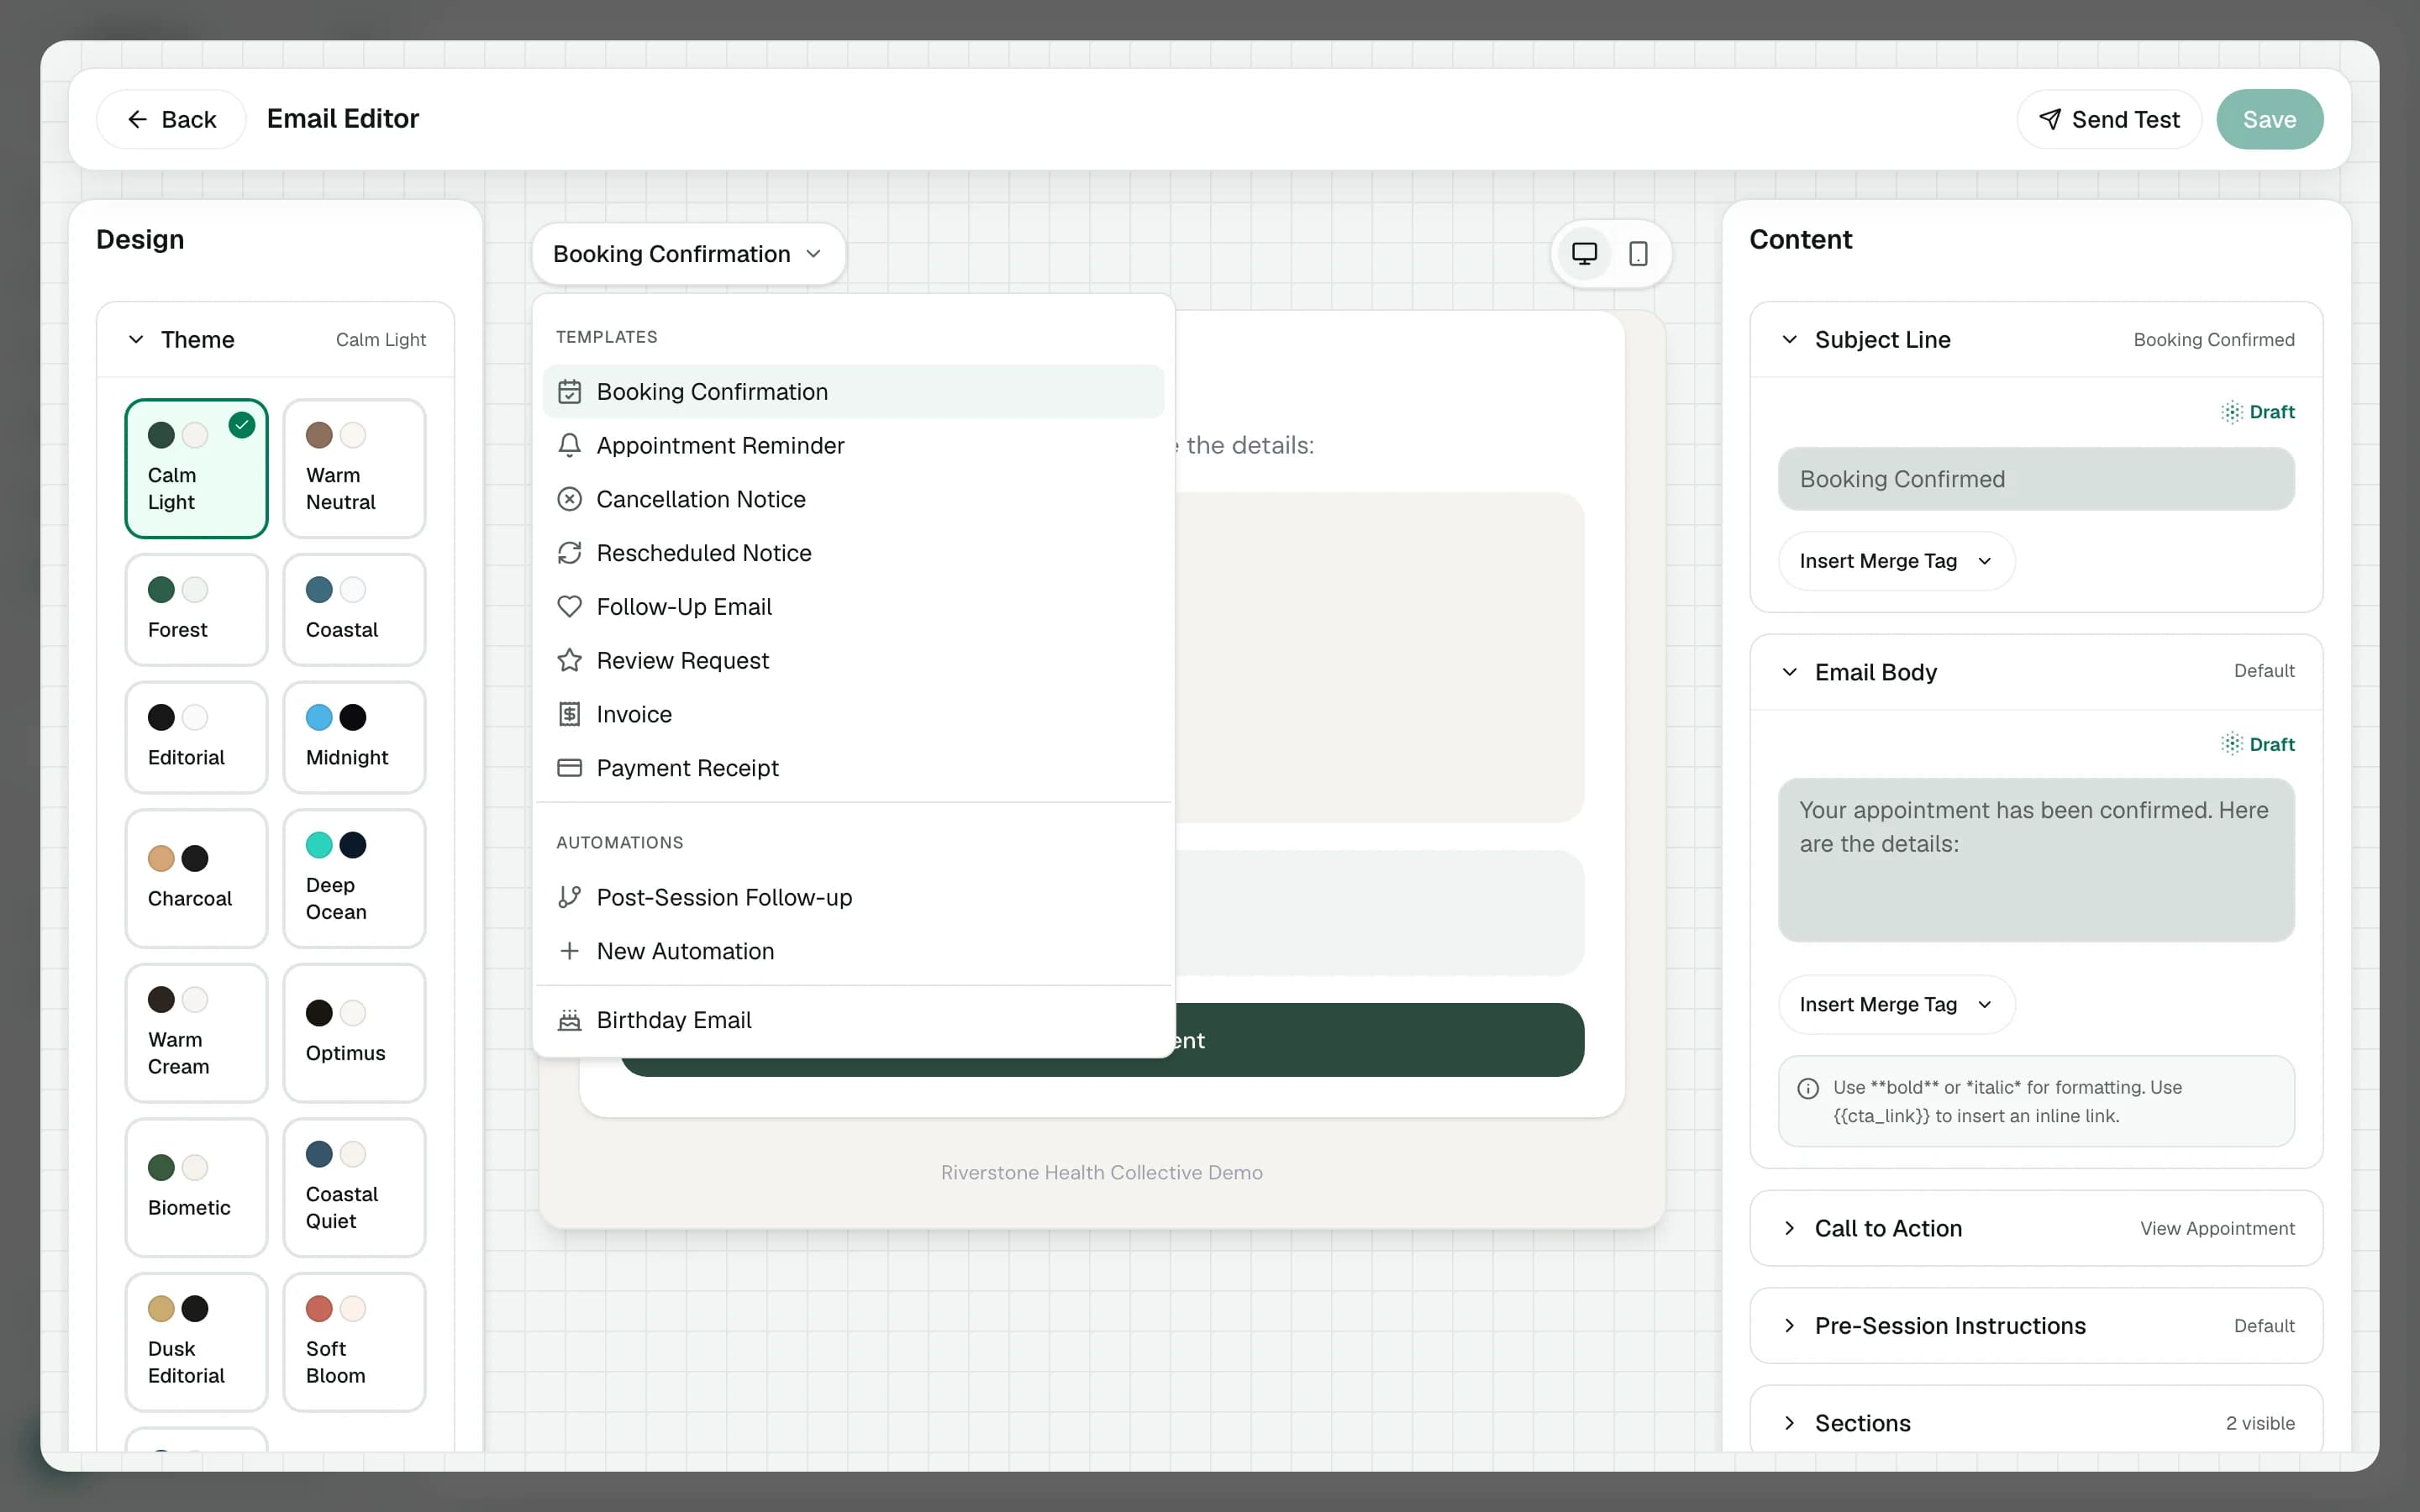The image size is (2420, 1512).
Task: Click the card icon for Payment Receipt
Action: pyautogui.click(x=569, y=768)
